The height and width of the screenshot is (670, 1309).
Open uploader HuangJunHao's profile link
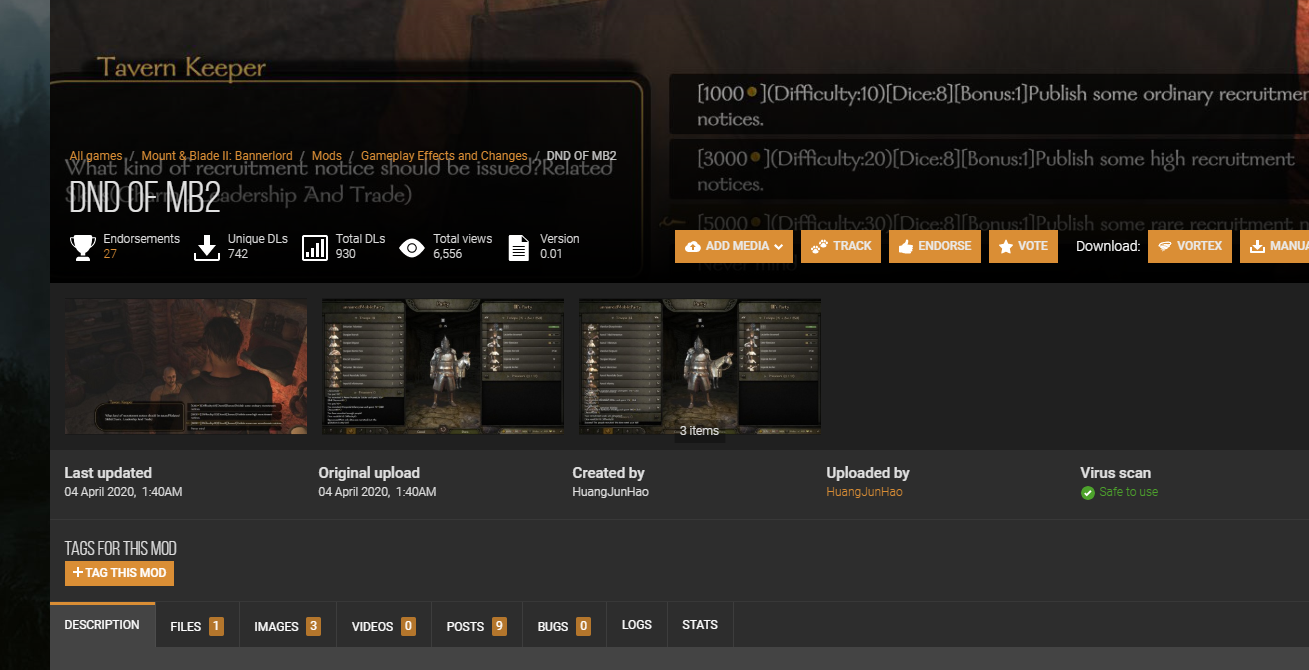click(864, 492)
